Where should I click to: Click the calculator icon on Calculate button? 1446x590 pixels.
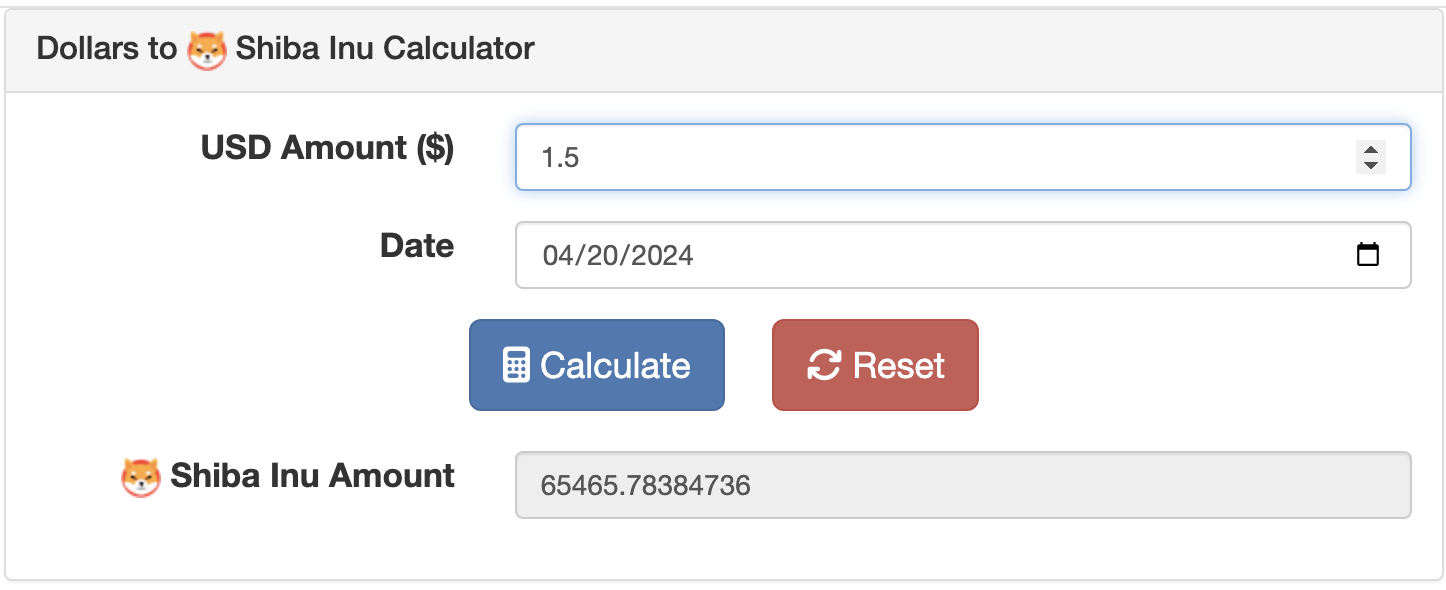516,364
